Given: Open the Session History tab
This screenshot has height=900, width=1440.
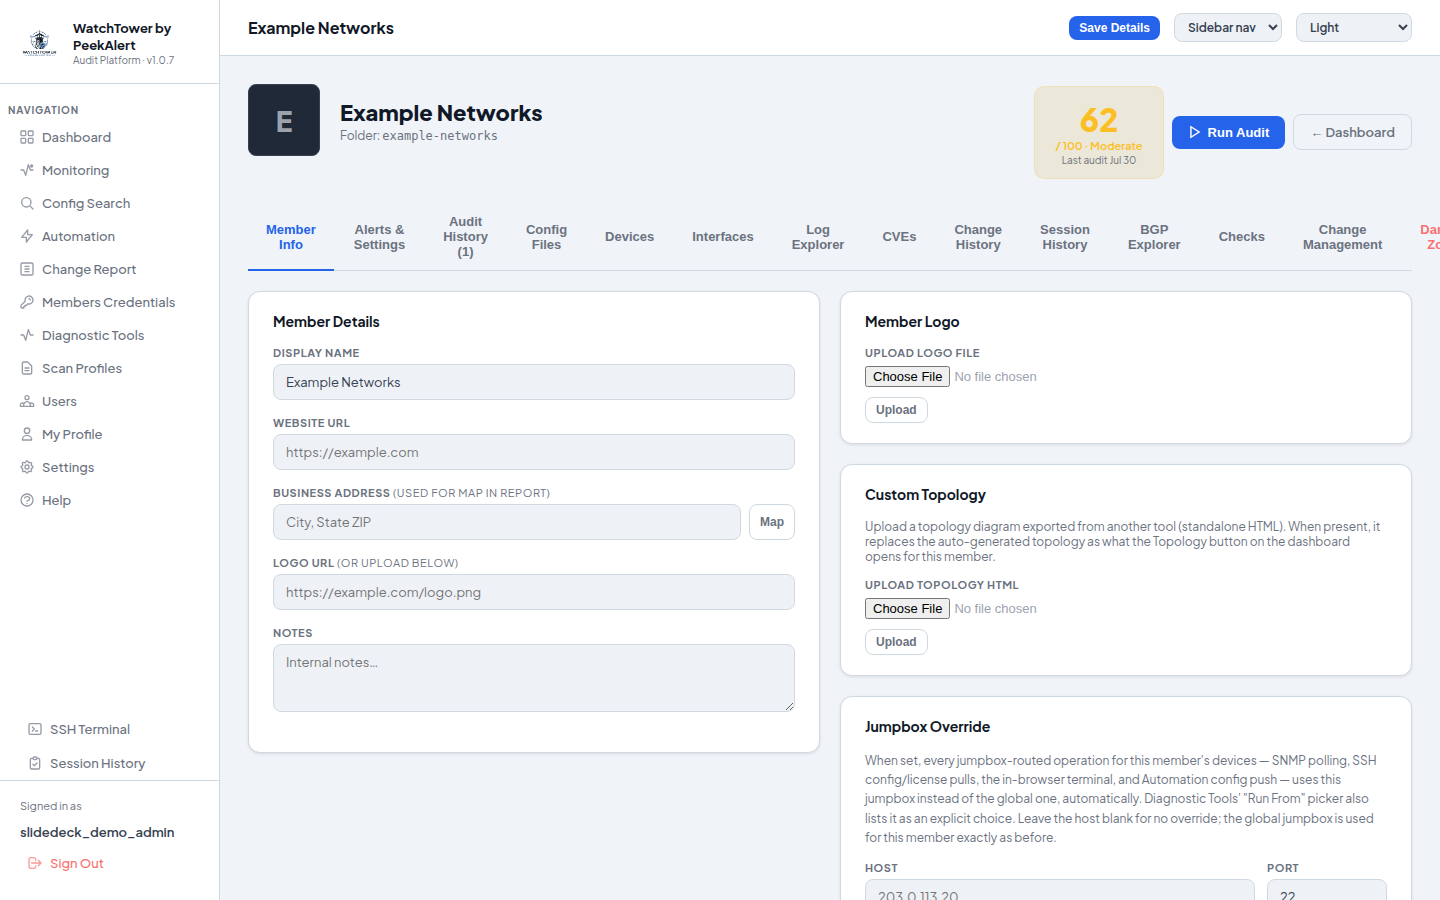Looking at the screenshot, I should click(1065, 237).
